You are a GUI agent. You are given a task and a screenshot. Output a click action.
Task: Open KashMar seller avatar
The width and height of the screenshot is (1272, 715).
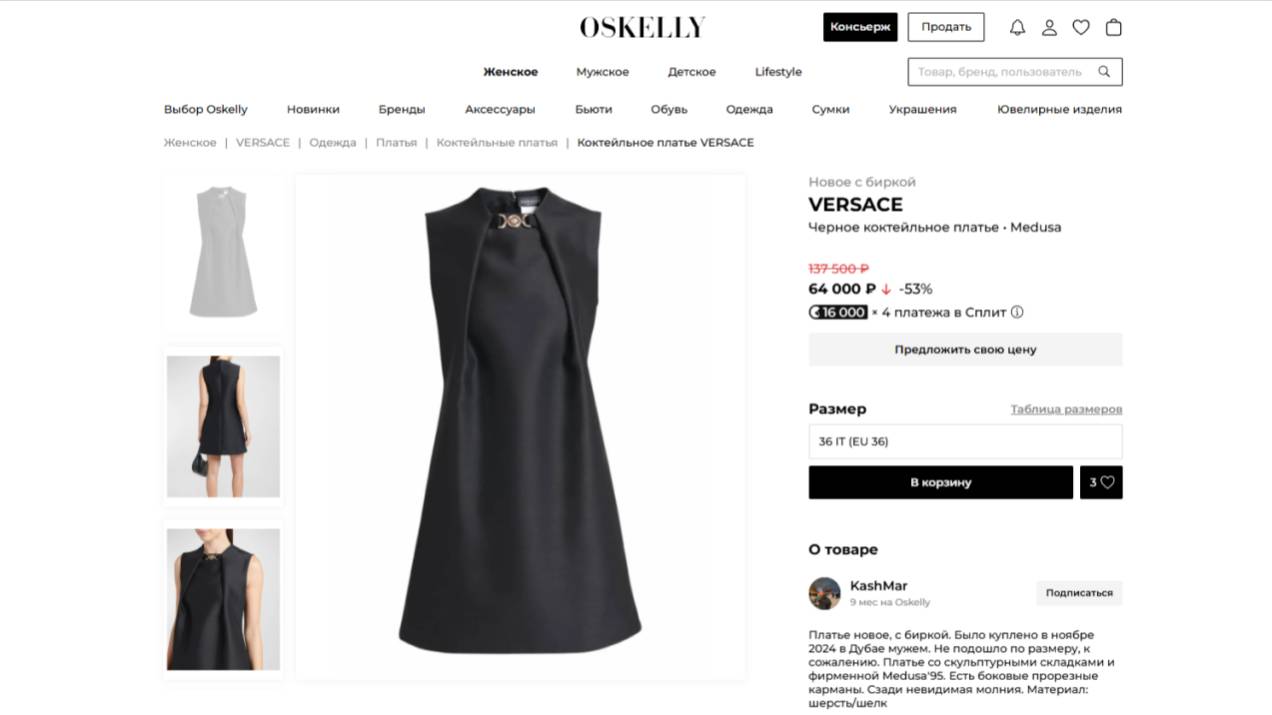point(825,593)
